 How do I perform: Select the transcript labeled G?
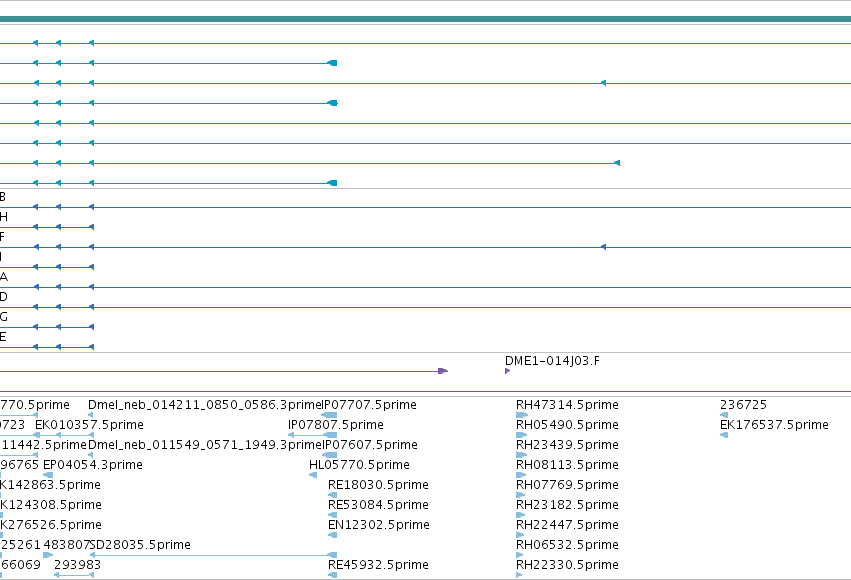point(47,327)
